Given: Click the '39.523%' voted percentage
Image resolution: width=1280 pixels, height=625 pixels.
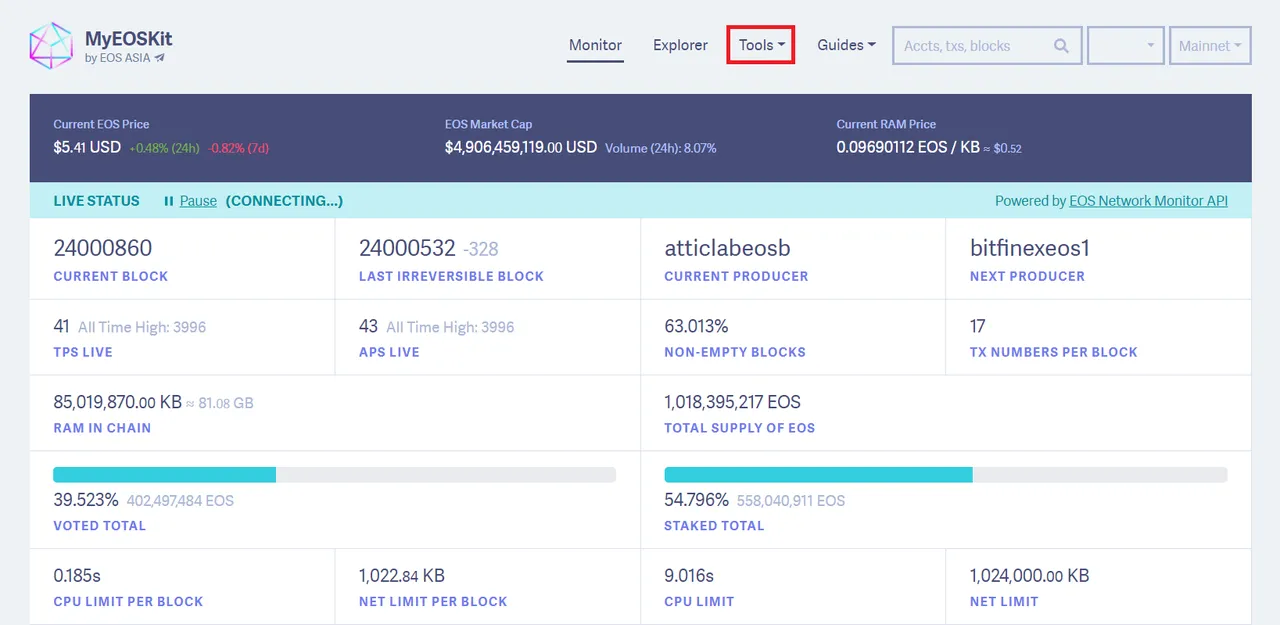Looking at the screenshot, I should (86, 499).
